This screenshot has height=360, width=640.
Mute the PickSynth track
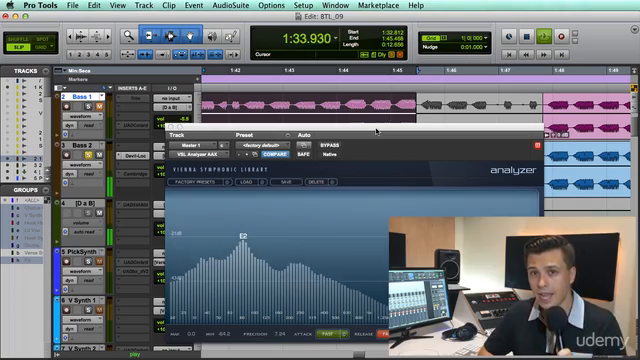click(99, 262)
